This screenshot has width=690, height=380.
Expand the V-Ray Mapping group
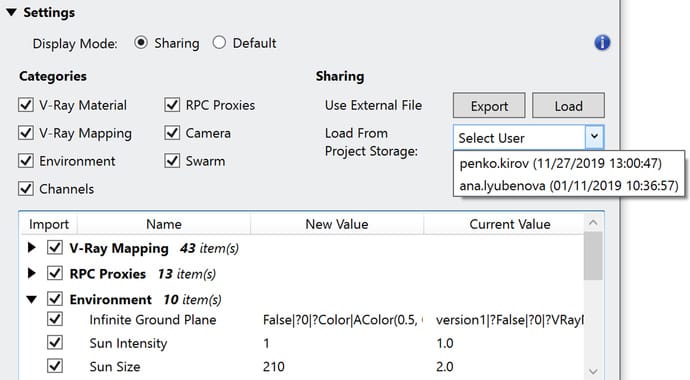click(31, 248)
